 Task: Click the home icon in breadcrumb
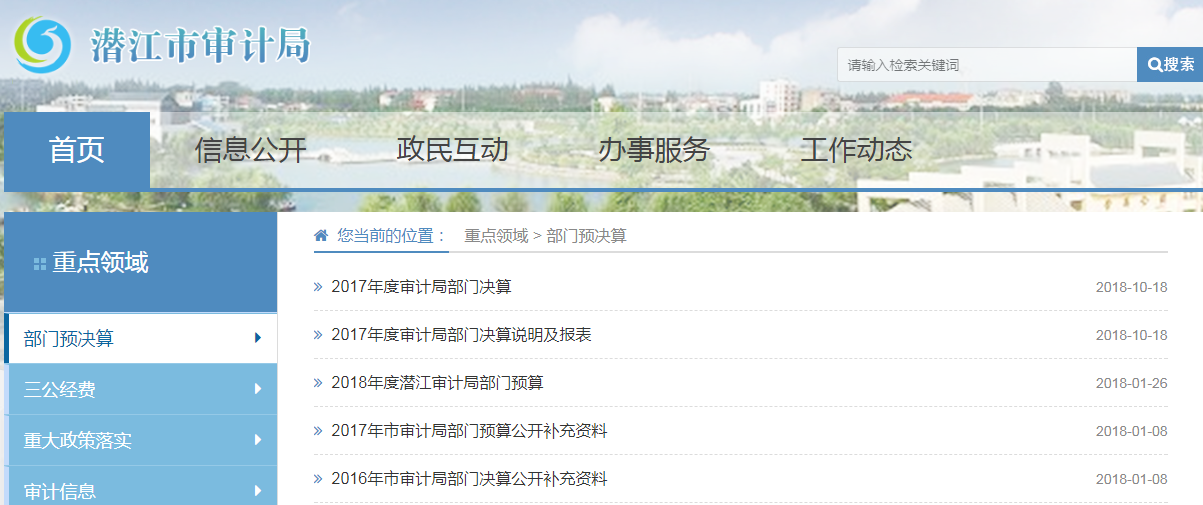click(321, 236)
